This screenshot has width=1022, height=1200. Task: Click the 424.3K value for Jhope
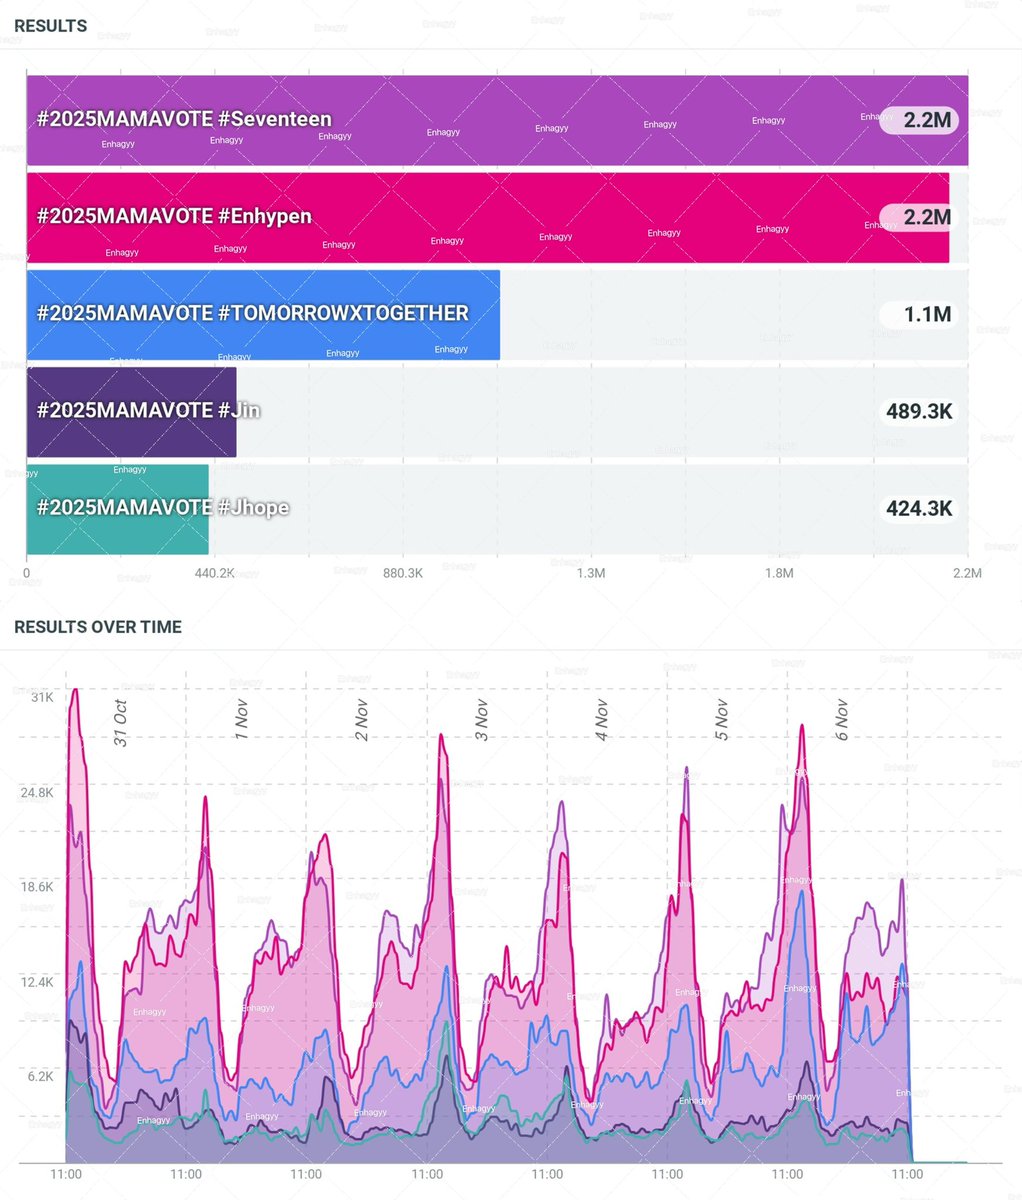click(x=919, y=508)
